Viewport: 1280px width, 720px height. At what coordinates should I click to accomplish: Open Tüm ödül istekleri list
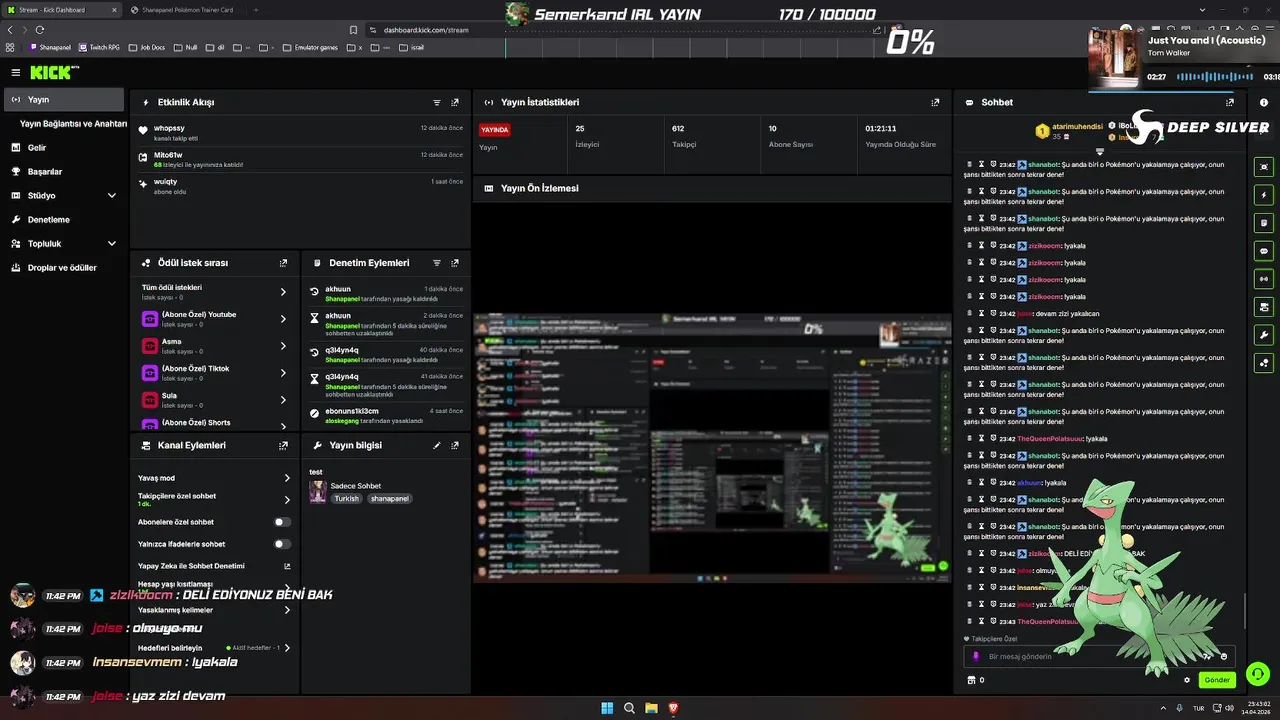pyautogui.click(x=215, y=292)
